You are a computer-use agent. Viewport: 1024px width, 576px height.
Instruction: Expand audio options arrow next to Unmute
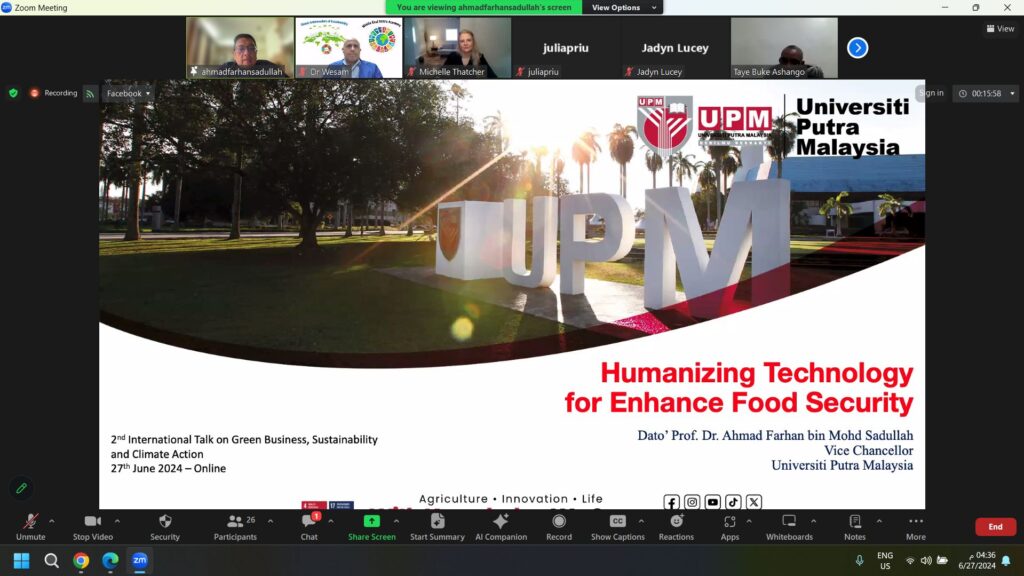[52, 521]
